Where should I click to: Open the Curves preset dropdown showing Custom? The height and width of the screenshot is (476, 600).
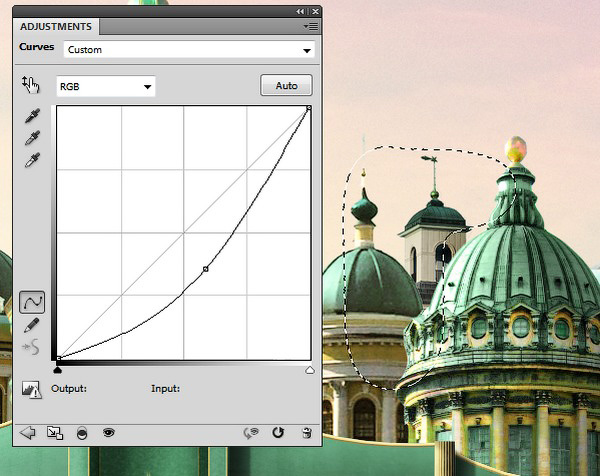click(x=189, y=49)
